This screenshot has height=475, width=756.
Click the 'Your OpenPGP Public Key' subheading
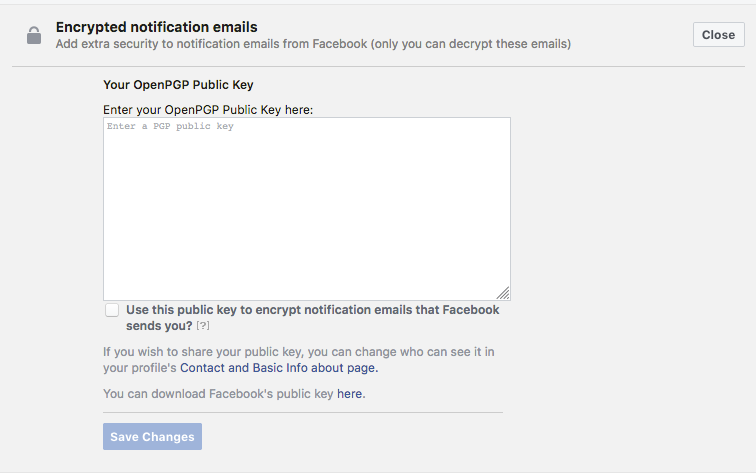178,85
